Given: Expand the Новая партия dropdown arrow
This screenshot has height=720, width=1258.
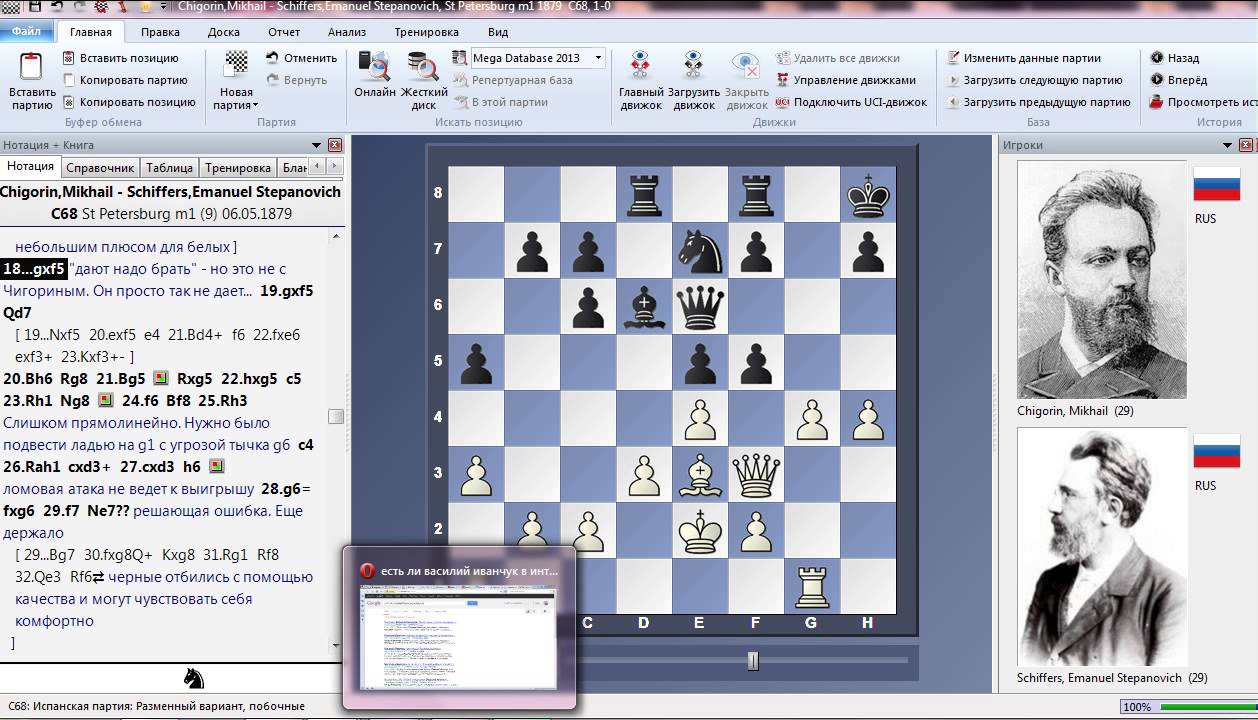Looking at the screenshot, I should (x=256, y=105).
